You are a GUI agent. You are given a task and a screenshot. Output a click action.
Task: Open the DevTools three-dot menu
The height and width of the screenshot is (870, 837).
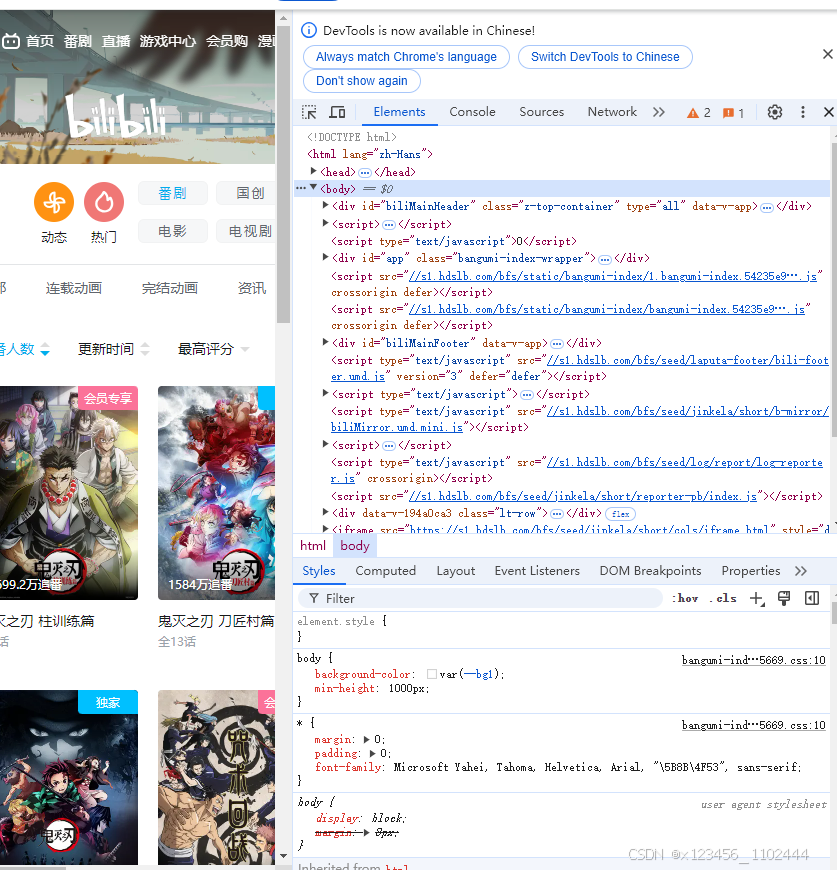[x=803, y=112]
